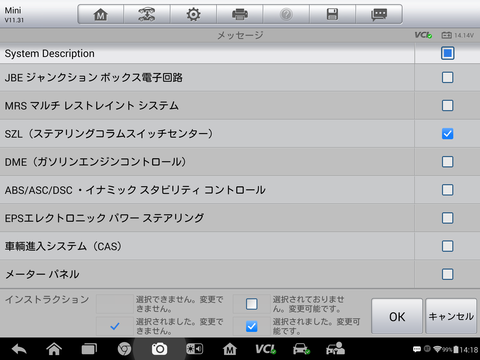This screenshot has height=360, width=480.
Task: Select the EPSエレクトロニック パワー ステアリング text
Action: click(104, 218)
